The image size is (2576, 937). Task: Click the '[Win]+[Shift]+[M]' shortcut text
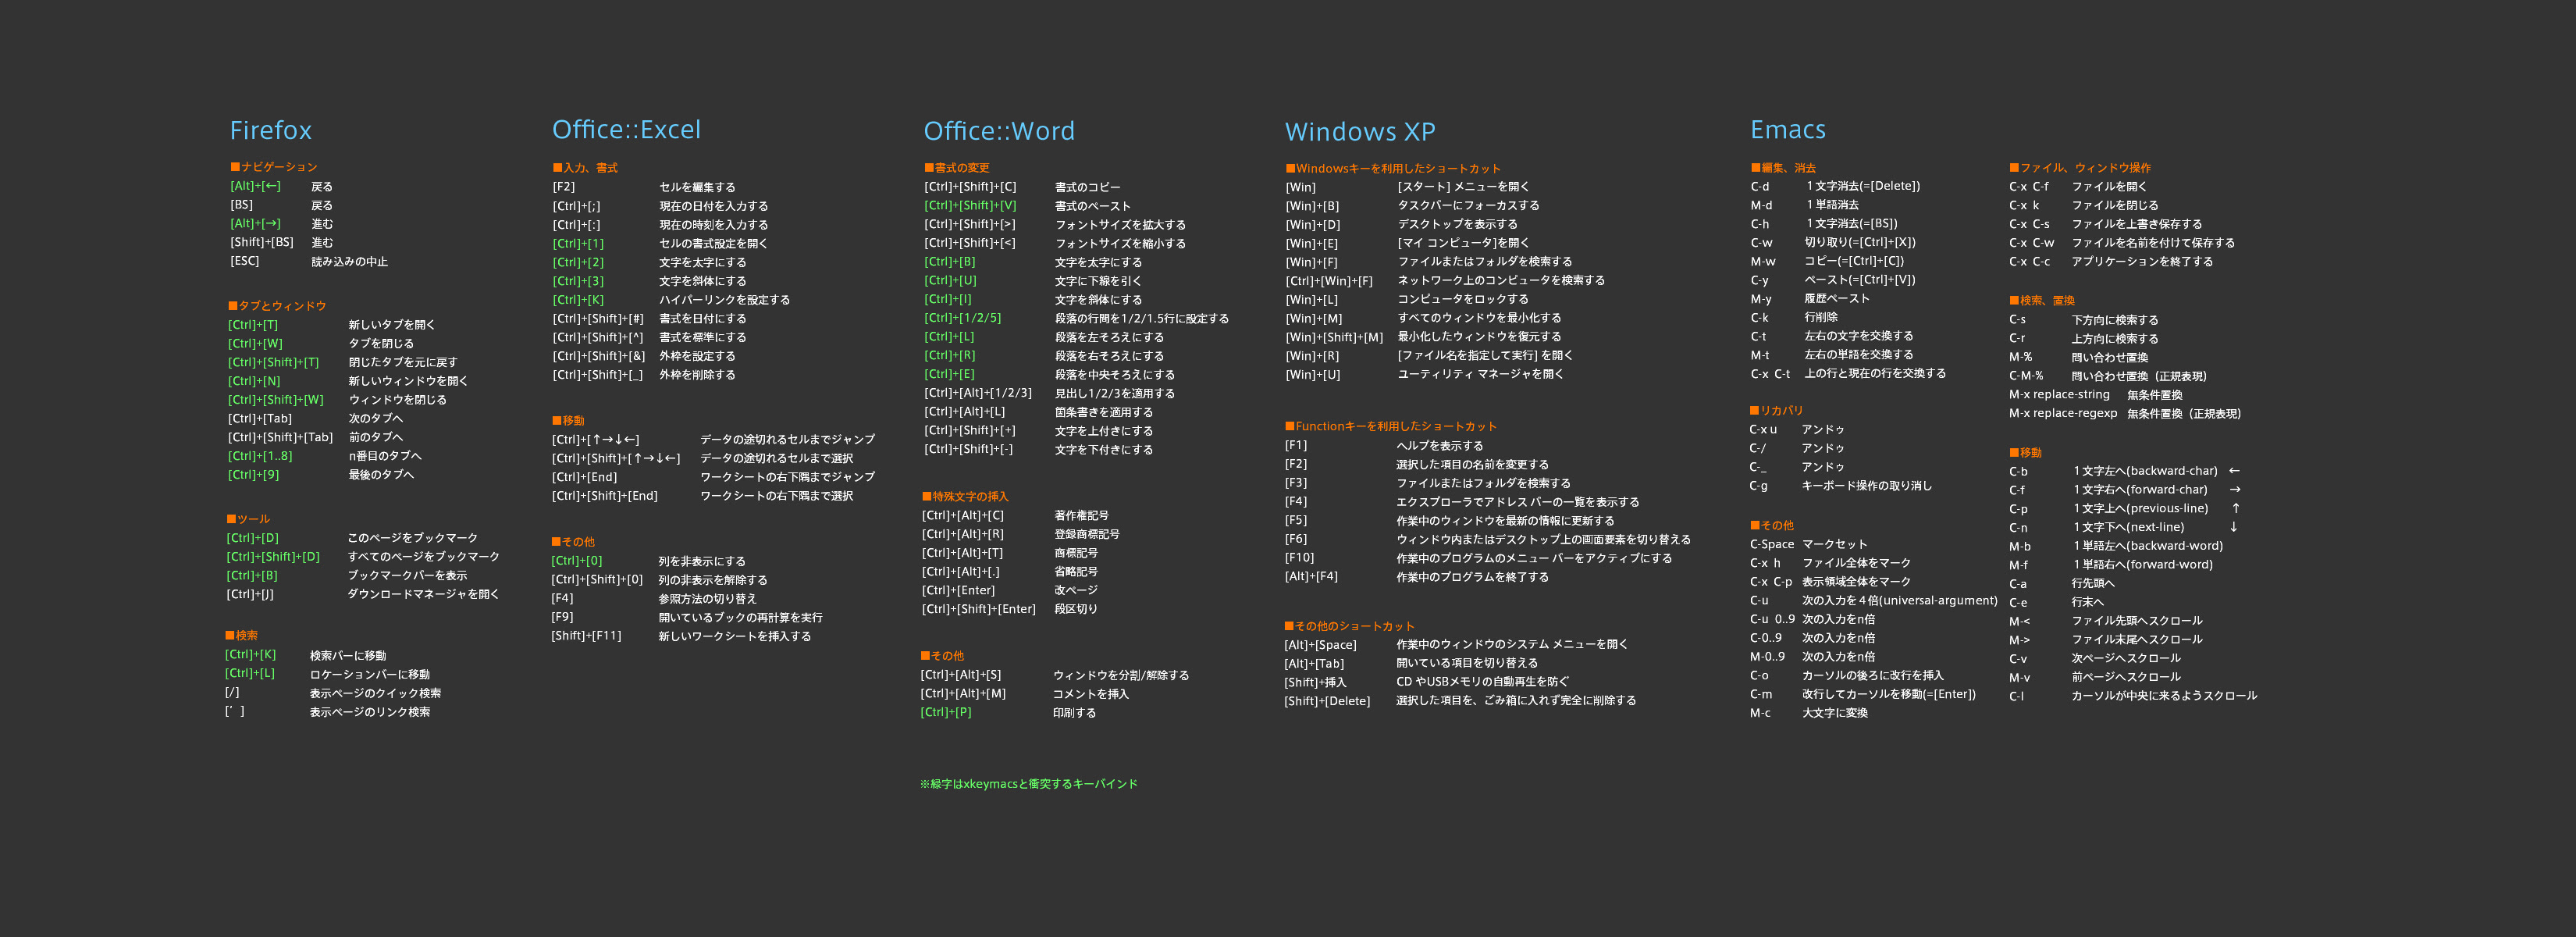pos(1334,337)
